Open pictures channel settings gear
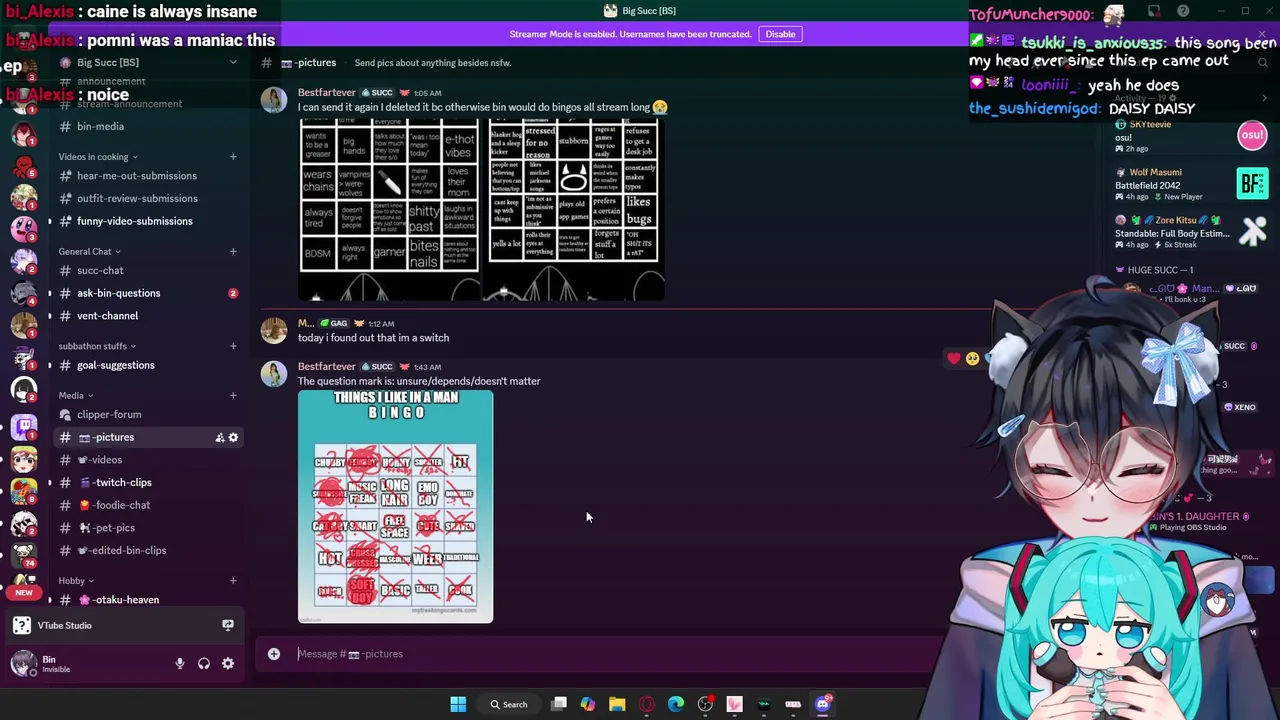The image size is (1280, 720). pos(234,438)
